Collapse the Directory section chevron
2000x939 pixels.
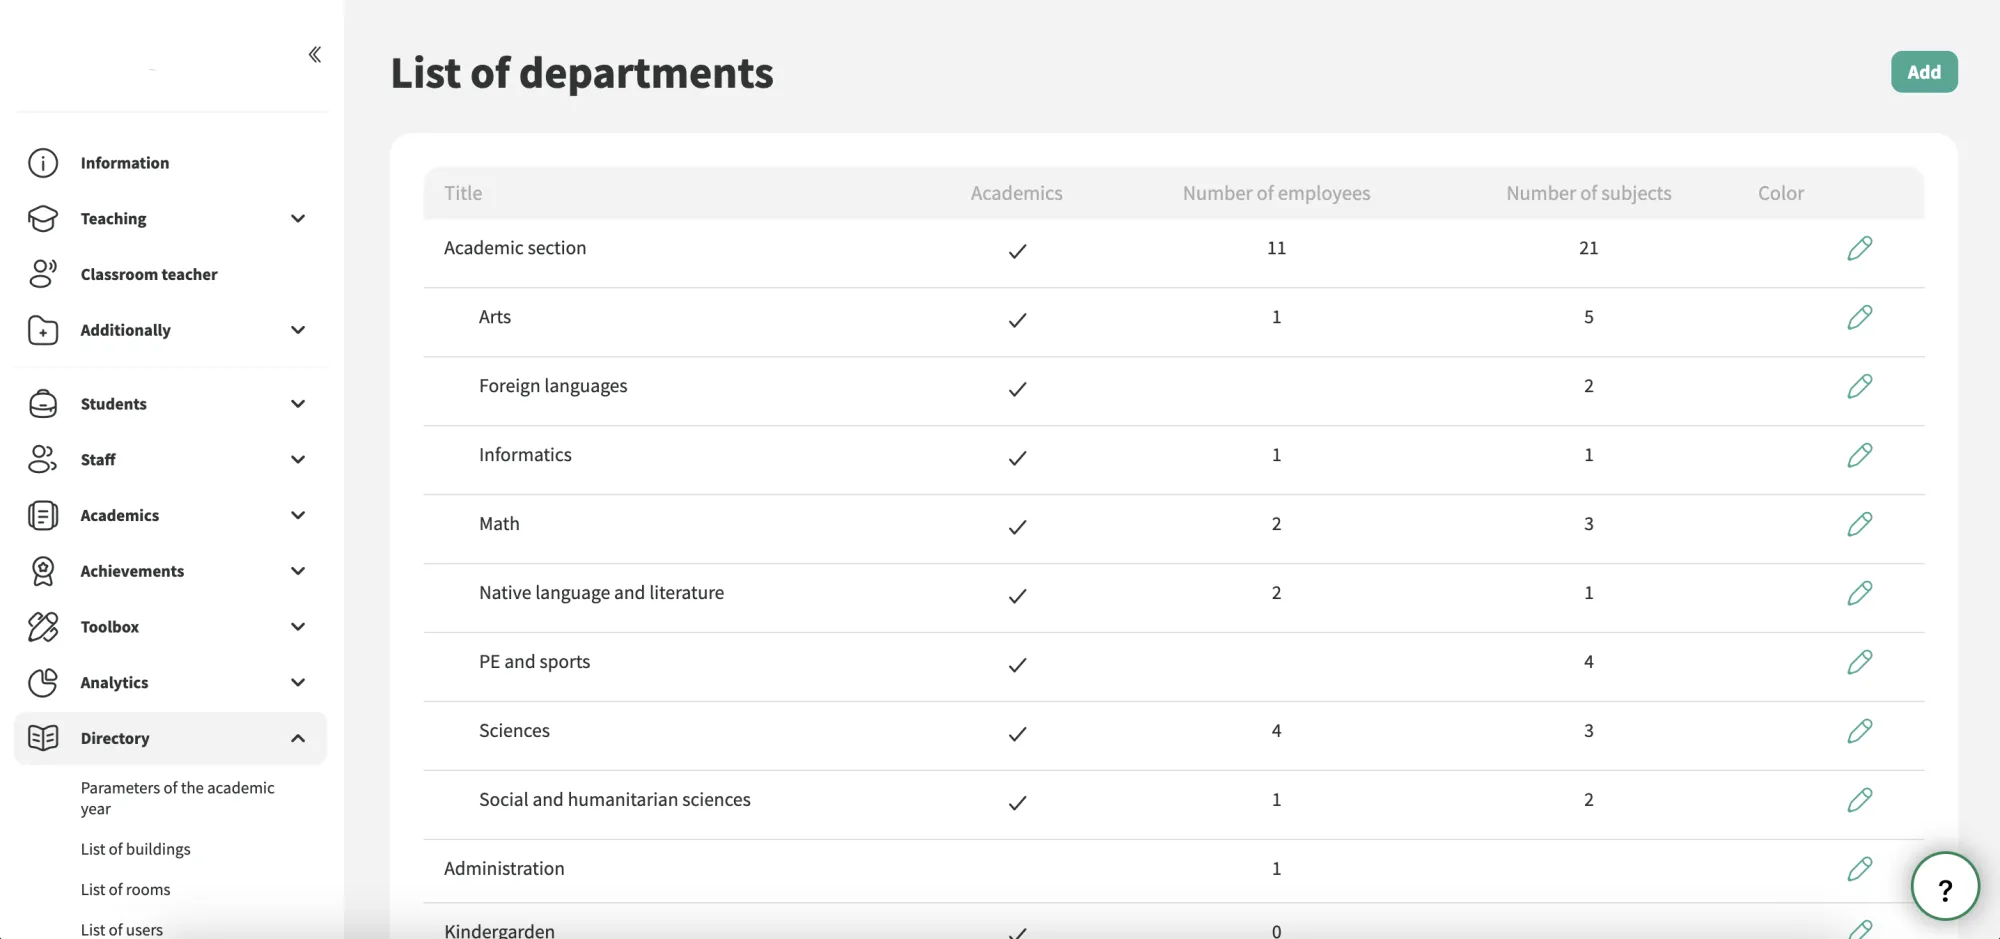pyautogui.click(x=297, y=738)
